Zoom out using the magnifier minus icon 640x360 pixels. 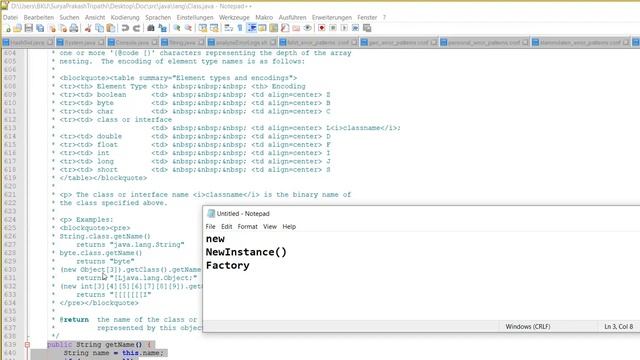pyautogui.click(x=188, y=28)
